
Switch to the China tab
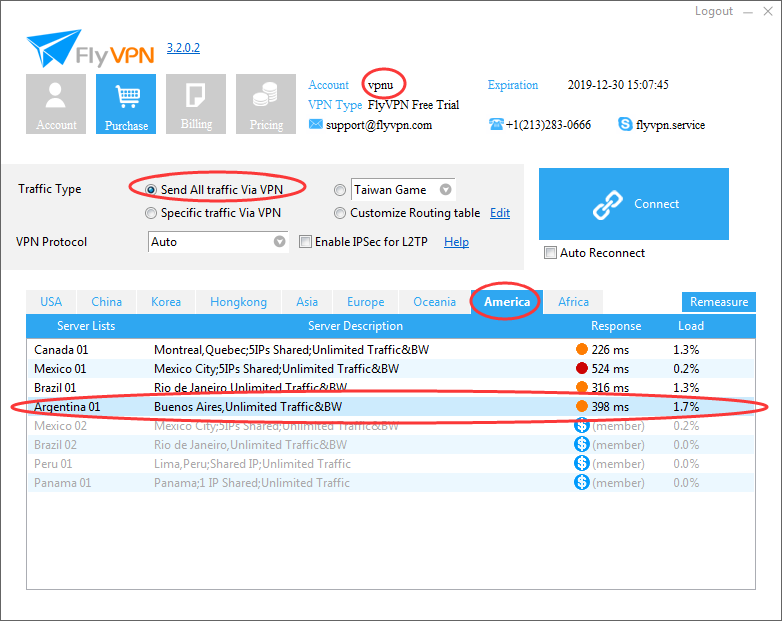tap(106, 302)
